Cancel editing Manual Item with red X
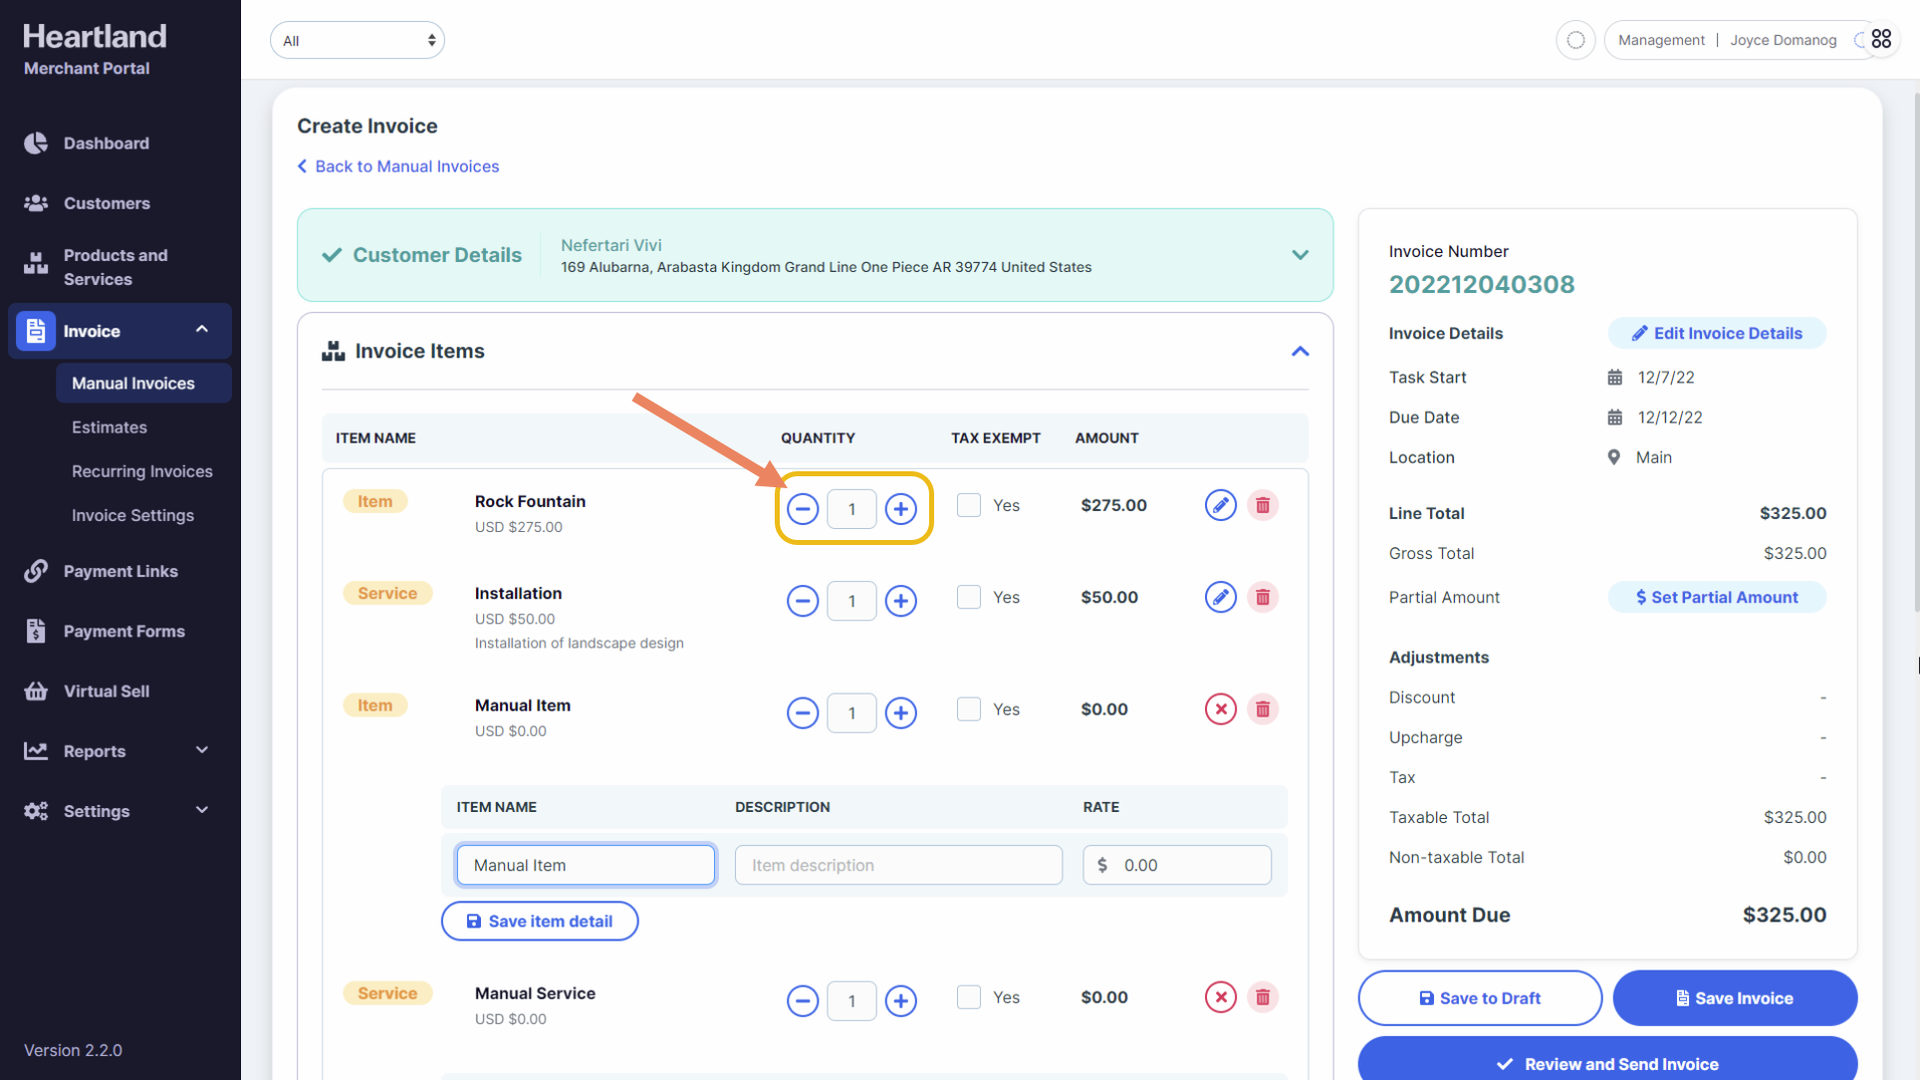Viewport: 1920px width, 1080px height. 1220,710
